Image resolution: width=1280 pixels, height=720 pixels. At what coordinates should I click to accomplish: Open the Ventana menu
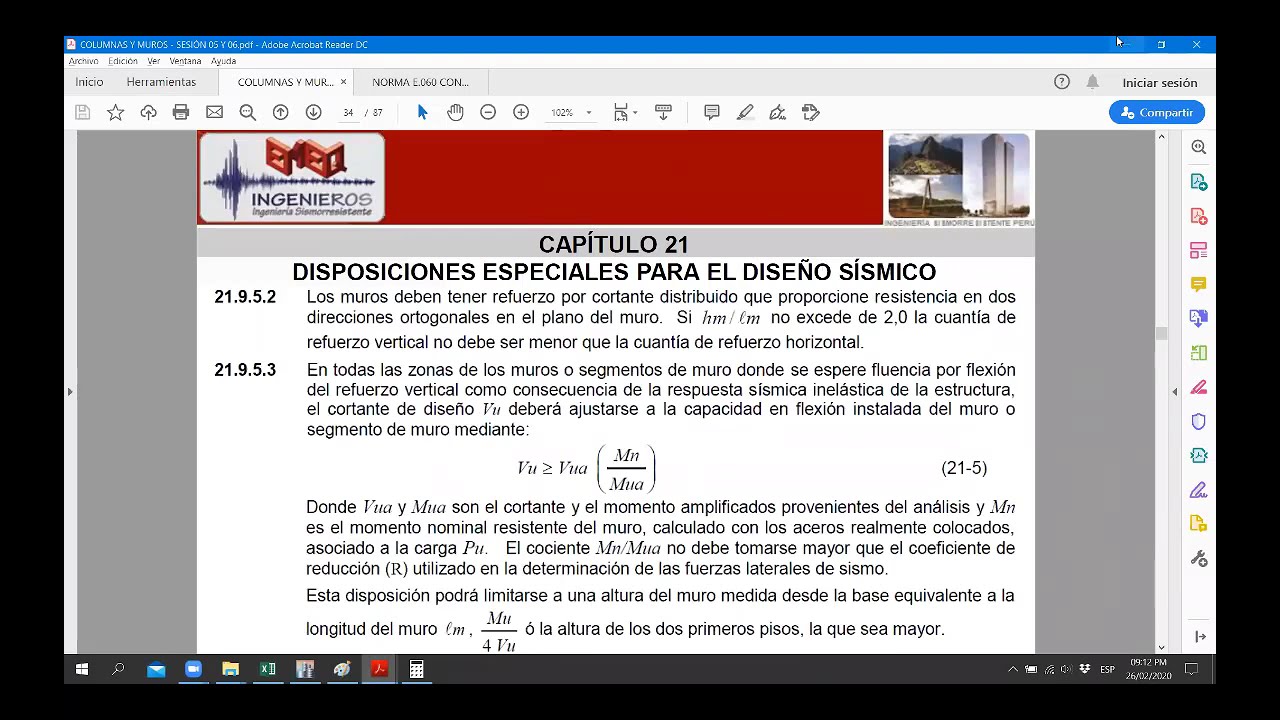pyautogui.click(x=185, y=61)
